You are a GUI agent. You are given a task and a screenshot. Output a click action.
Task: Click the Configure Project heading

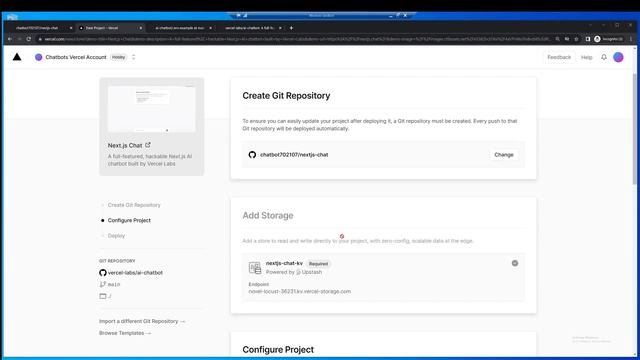point(278,350)
